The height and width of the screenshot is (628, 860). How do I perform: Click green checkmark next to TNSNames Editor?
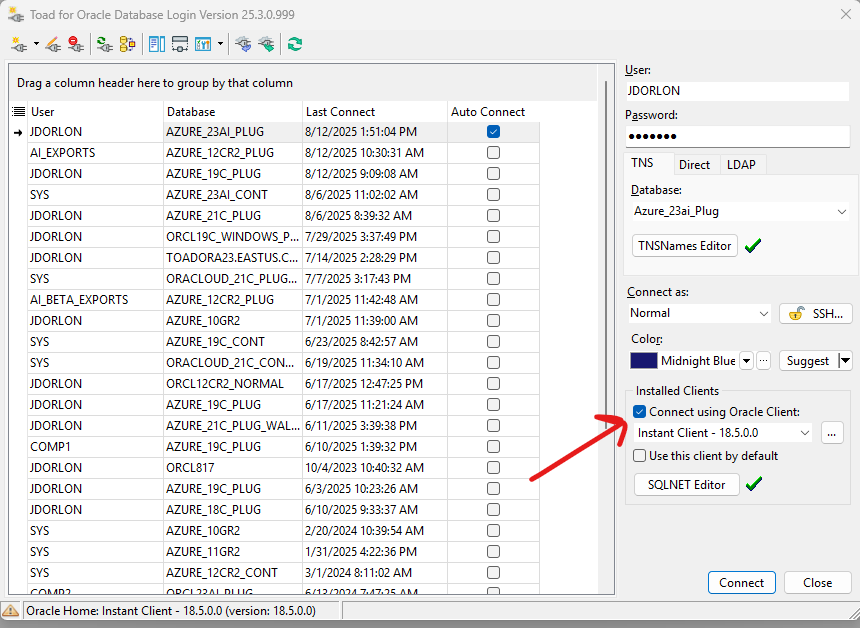click(753, 246)
